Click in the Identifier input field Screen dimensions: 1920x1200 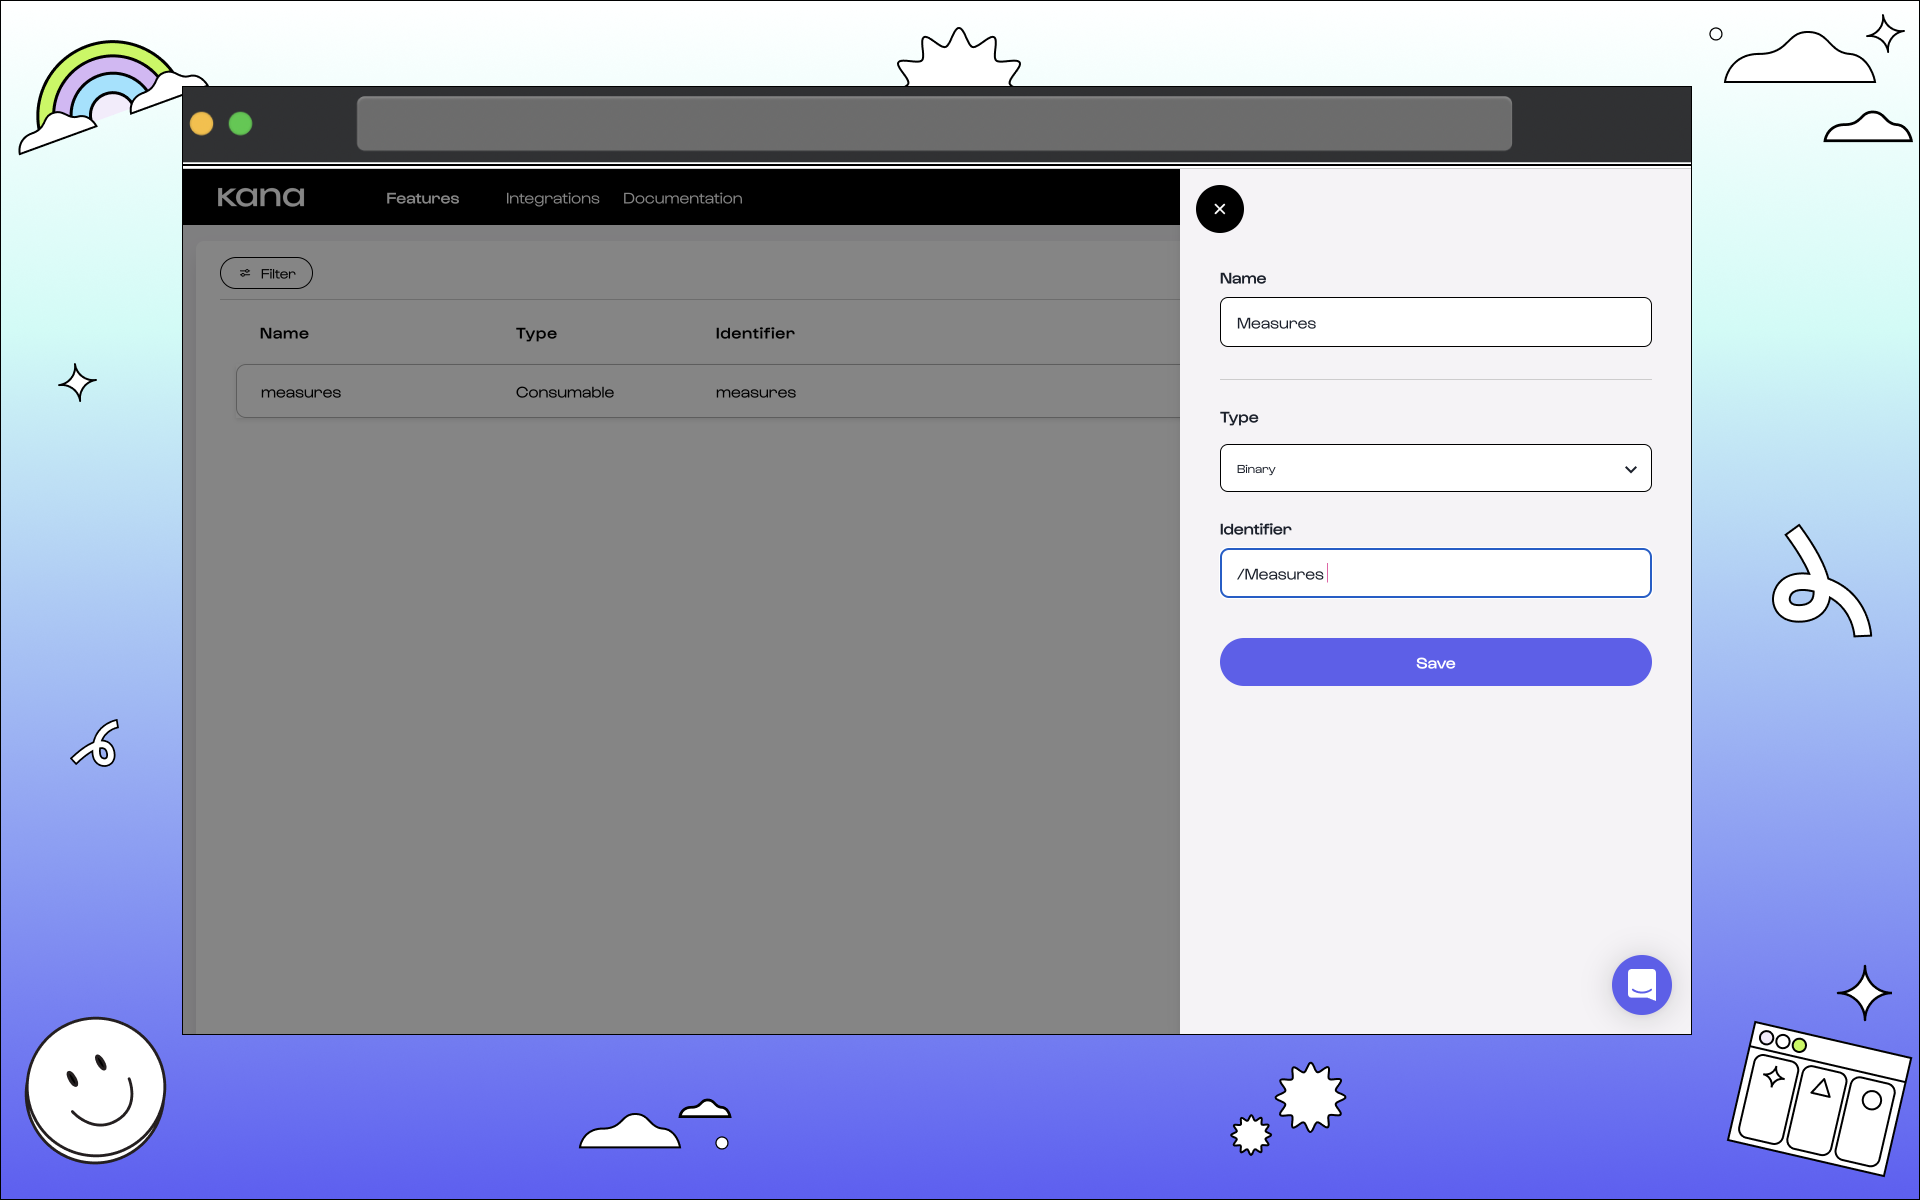(x=1435, y=573)
